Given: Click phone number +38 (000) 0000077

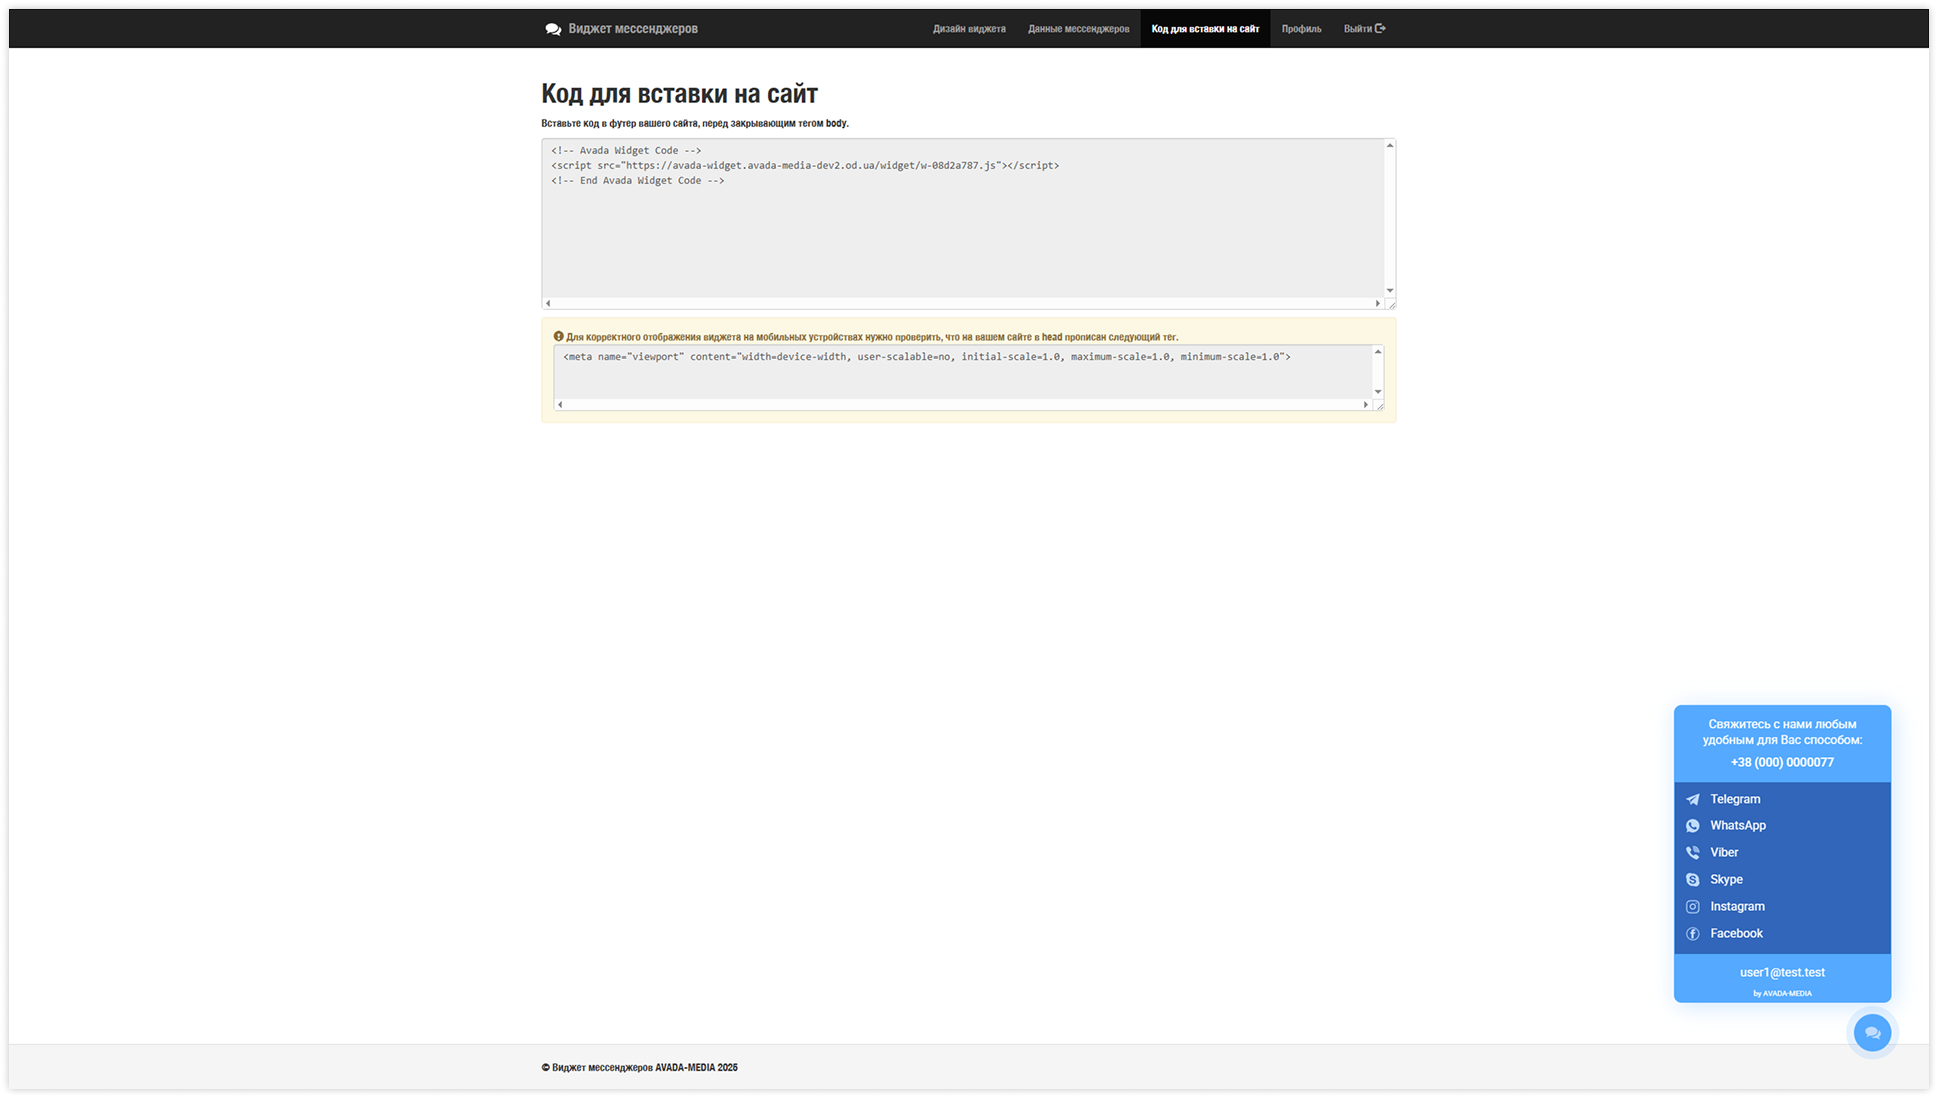Looking at the screenshot, I should tap(1782, 762).
